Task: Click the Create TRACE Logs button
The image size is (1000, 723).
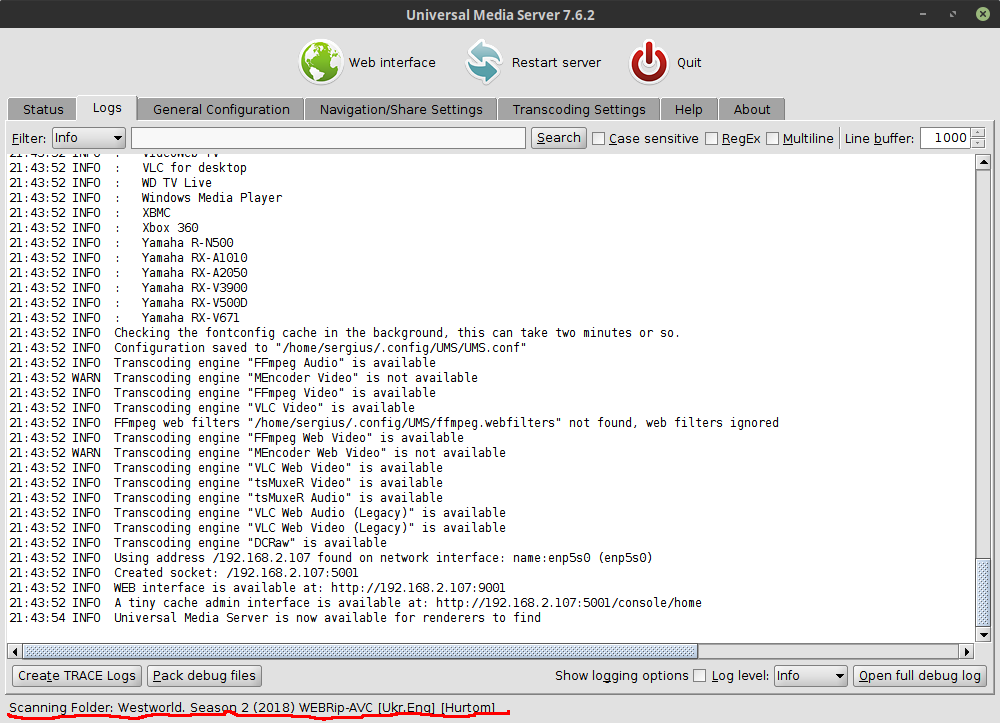Action: click(77, 675)
